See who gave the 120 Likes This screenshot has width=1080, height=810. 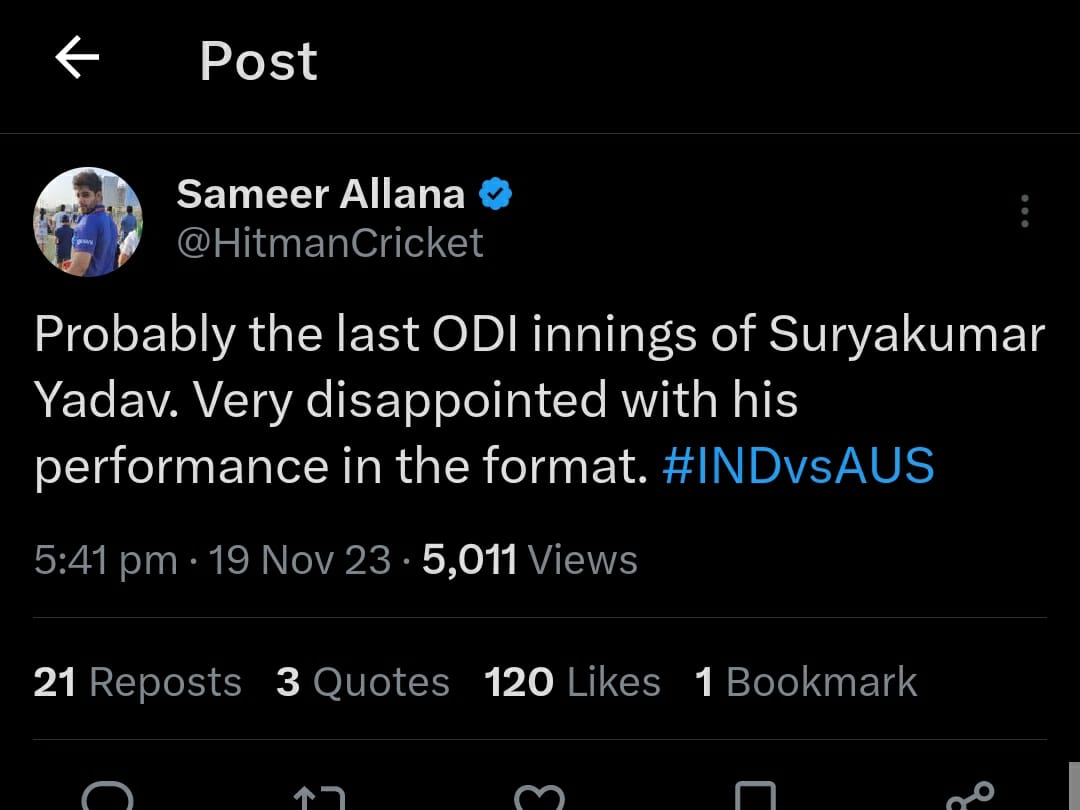[572, 682]
